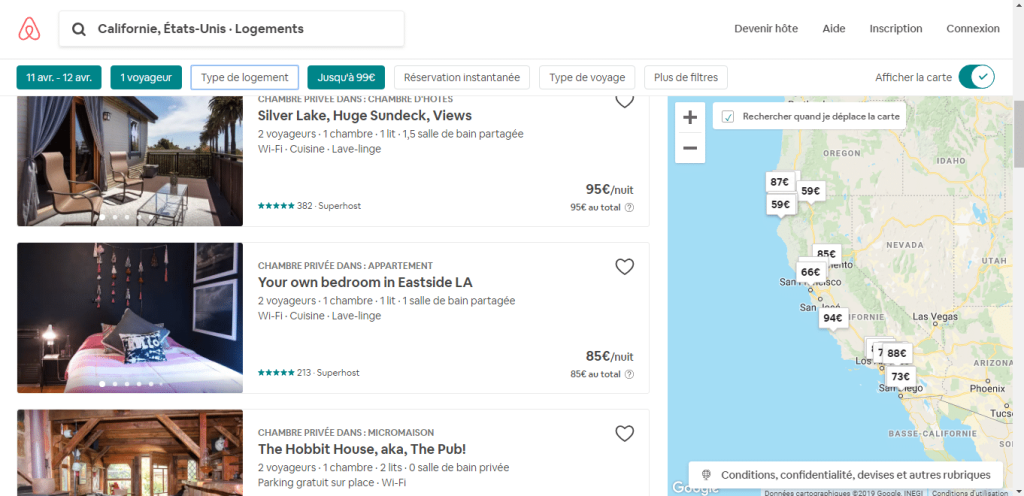
Task: Save Eastside LA bedroom with heart icon
Action: click(625, 266)
